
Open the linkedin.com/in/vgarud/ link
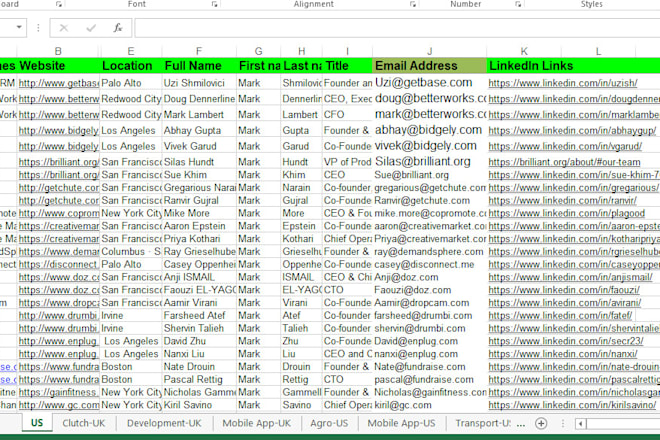(x=565, y=147)
